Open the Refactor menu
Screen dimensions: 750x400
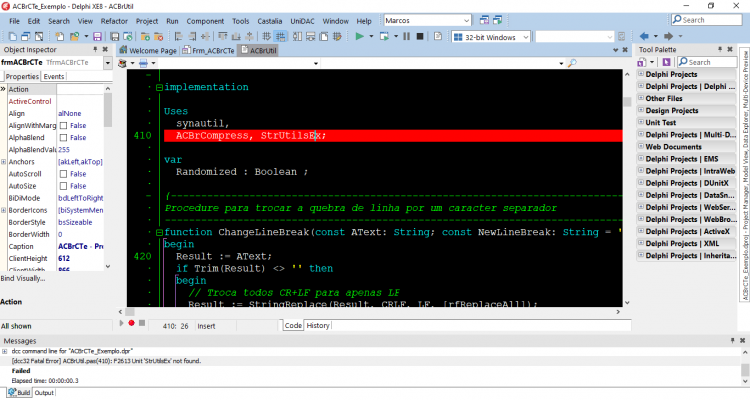(x=114, y=21)
